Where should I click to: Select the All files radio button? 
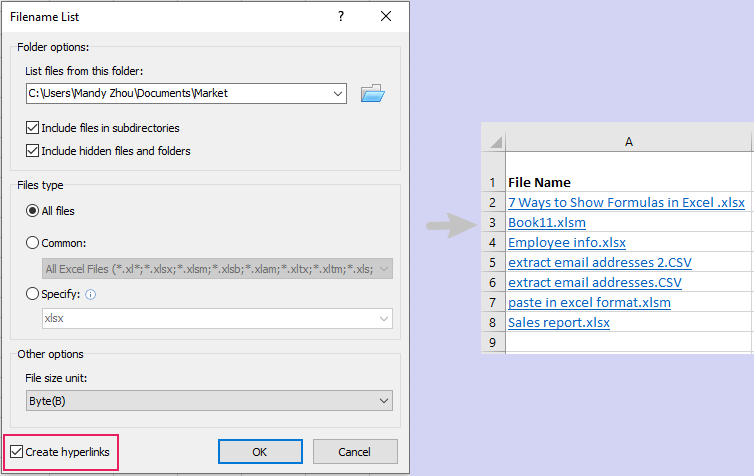pos(32,211)
